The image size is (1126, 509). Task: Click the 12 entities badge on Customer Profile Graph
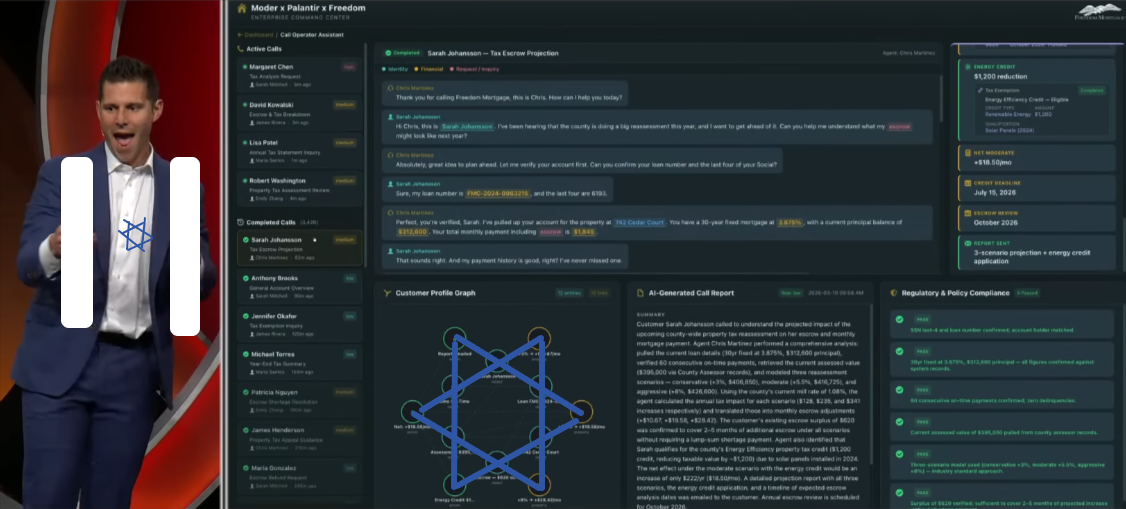tap(569, 293)
